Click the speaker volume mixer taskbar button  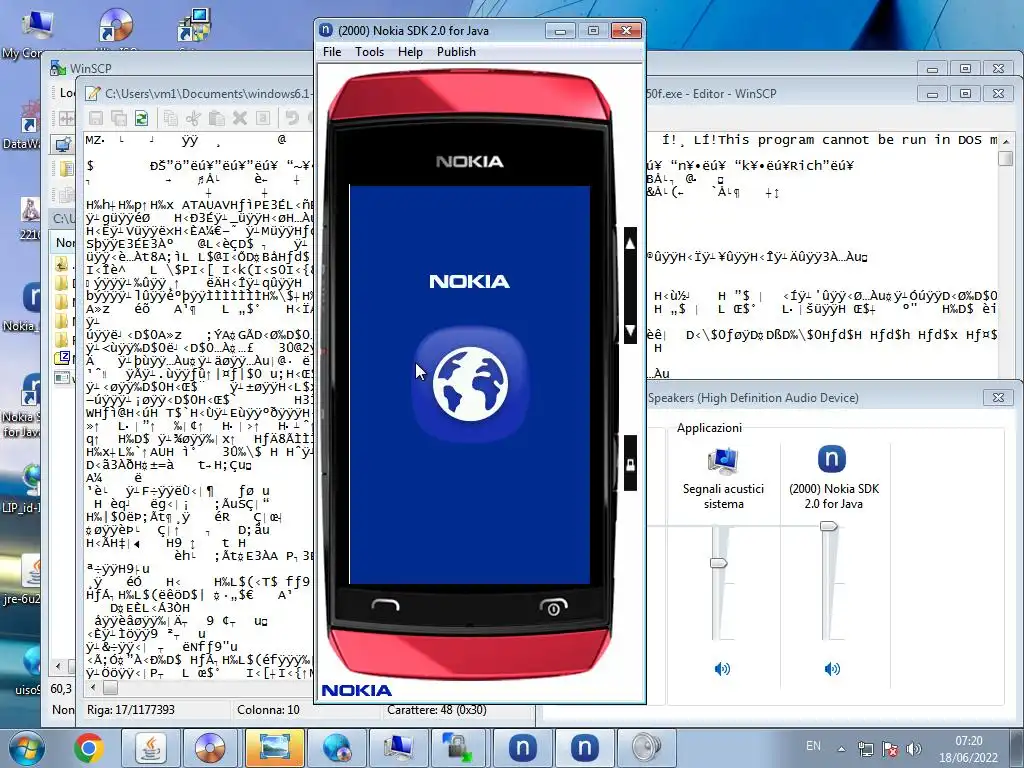647,748
